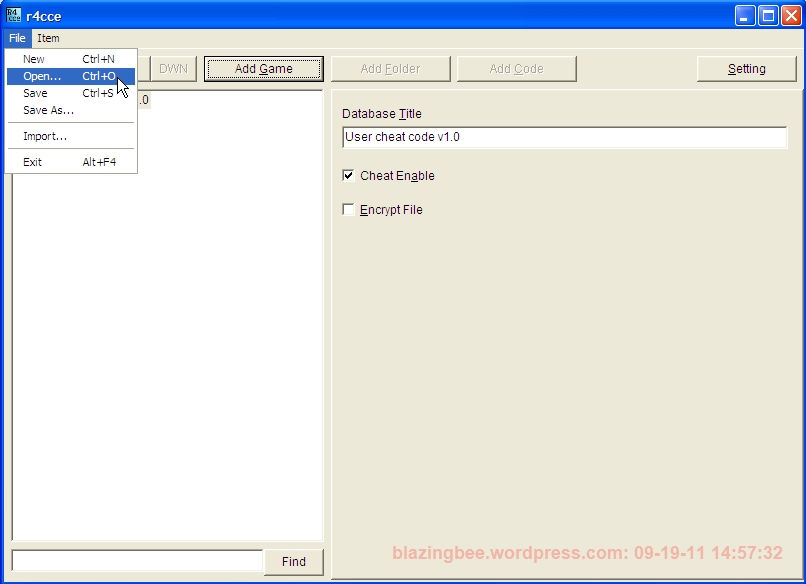Click the Add Code button

click(517, 69)
